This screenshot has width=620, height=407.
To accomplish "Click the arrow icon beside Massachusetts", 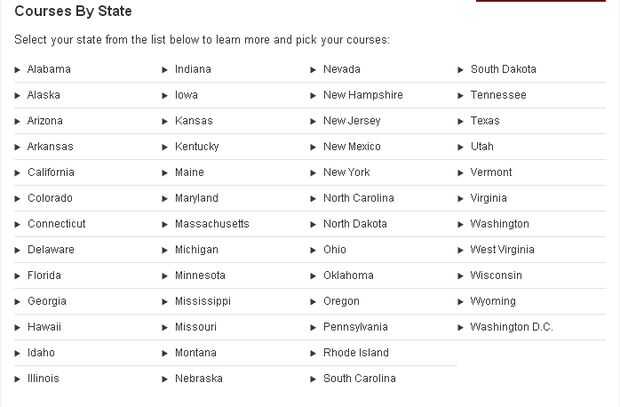I will 165,224.
